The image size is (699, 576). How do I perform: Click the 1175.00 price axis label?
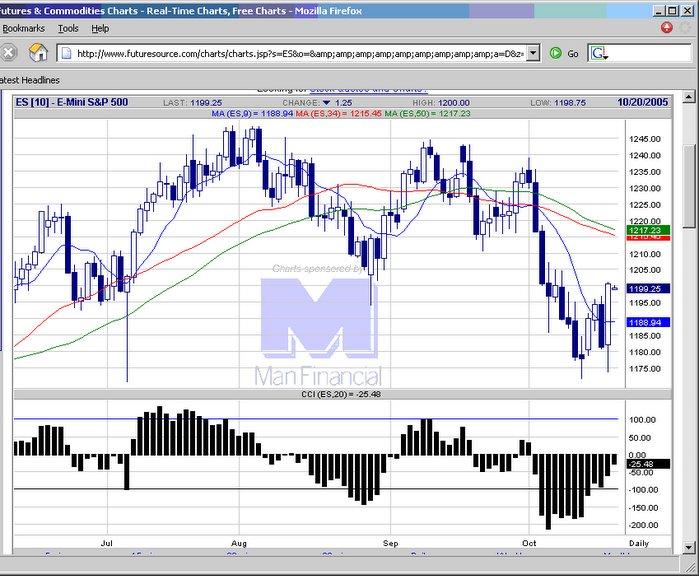645,369
